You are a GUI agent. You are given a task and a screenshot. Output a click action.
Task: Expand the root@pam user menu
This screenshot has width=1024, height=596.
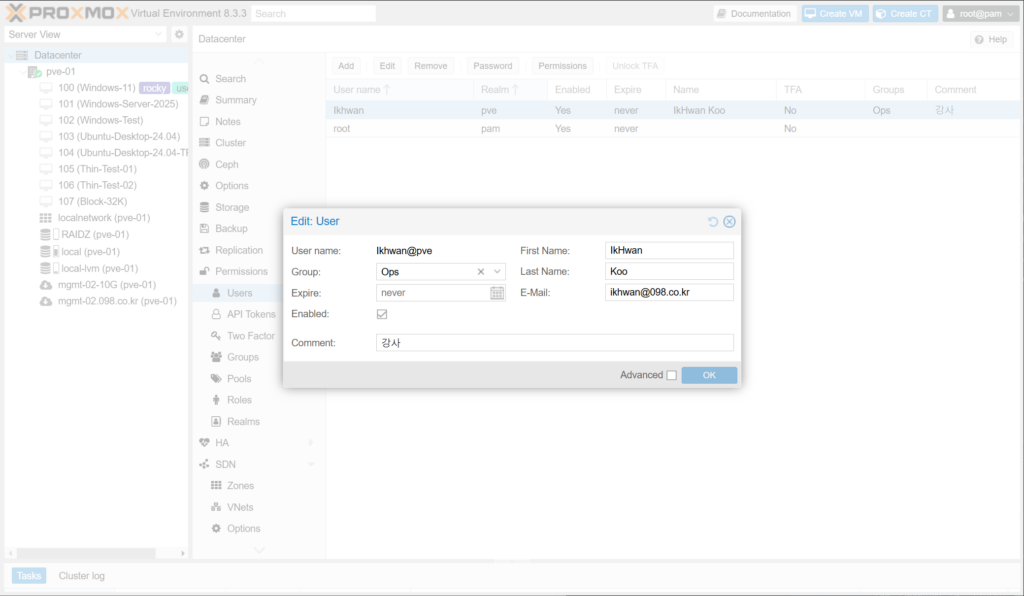tap(979, 14)
